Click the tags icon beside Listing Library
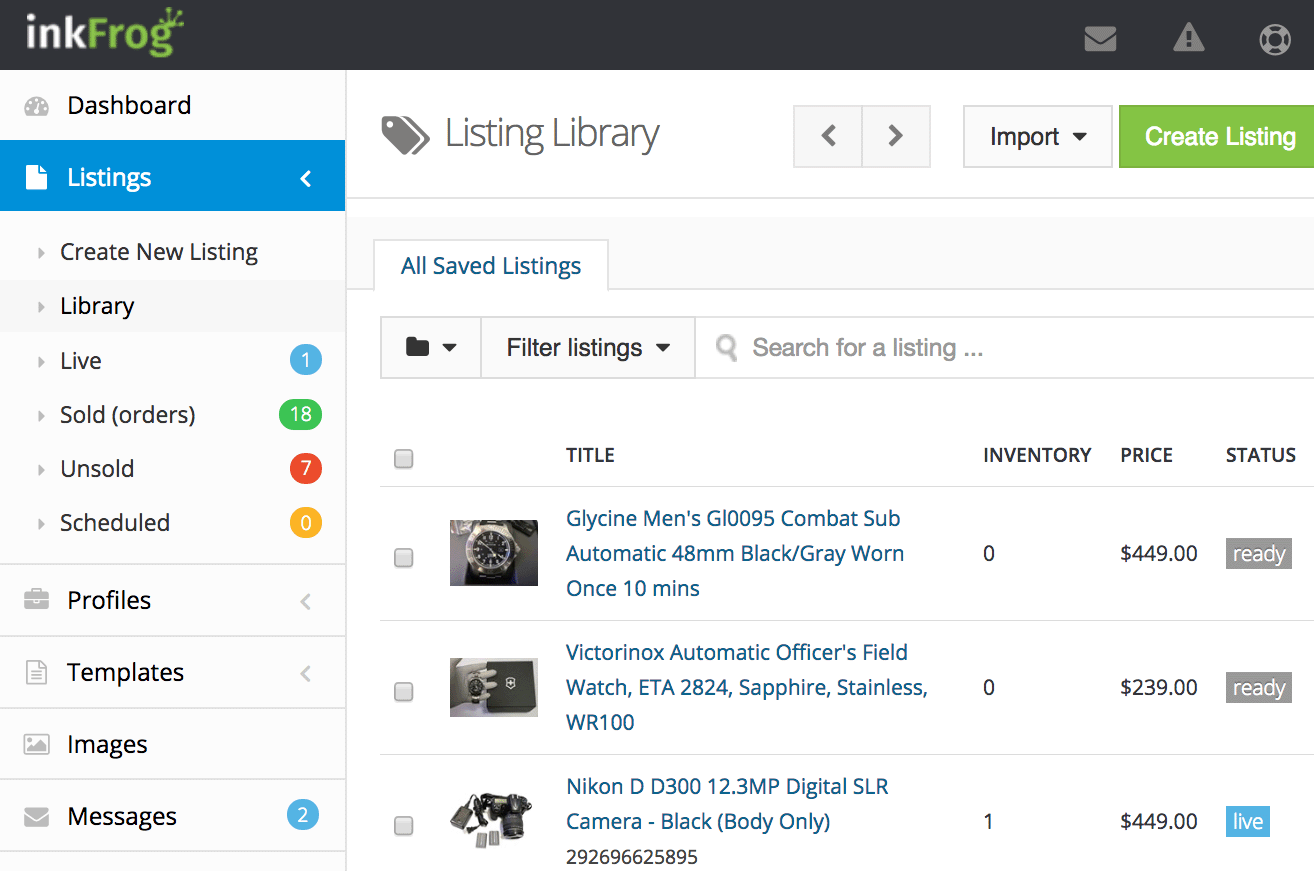The image size is (1314, 871). pos(405,135)
